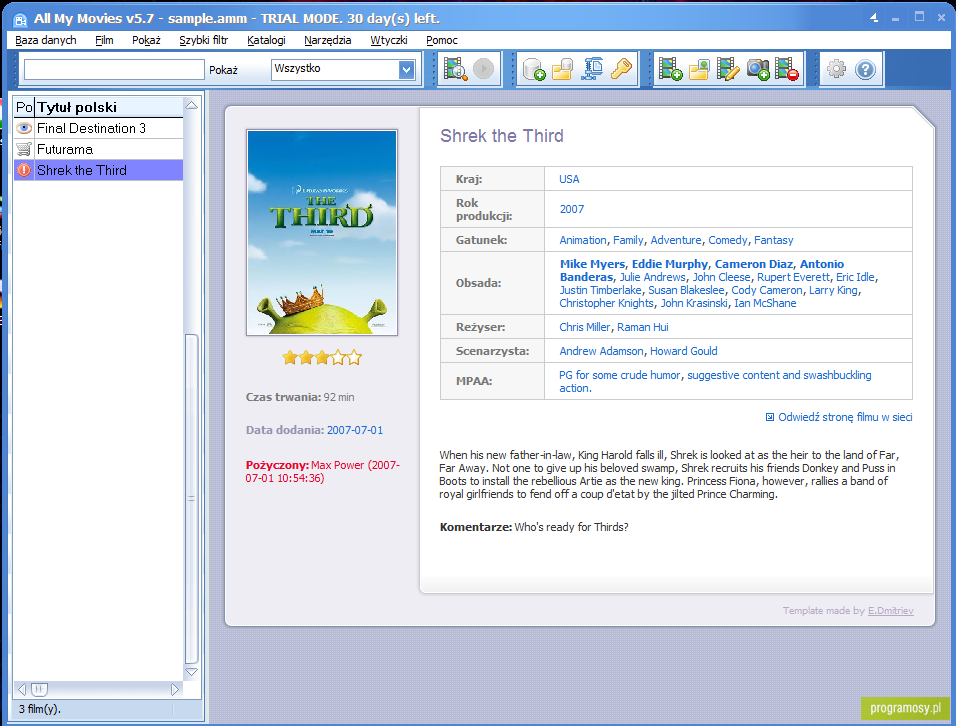Select Shrek the Third in the movie list

tap(98, 170)
